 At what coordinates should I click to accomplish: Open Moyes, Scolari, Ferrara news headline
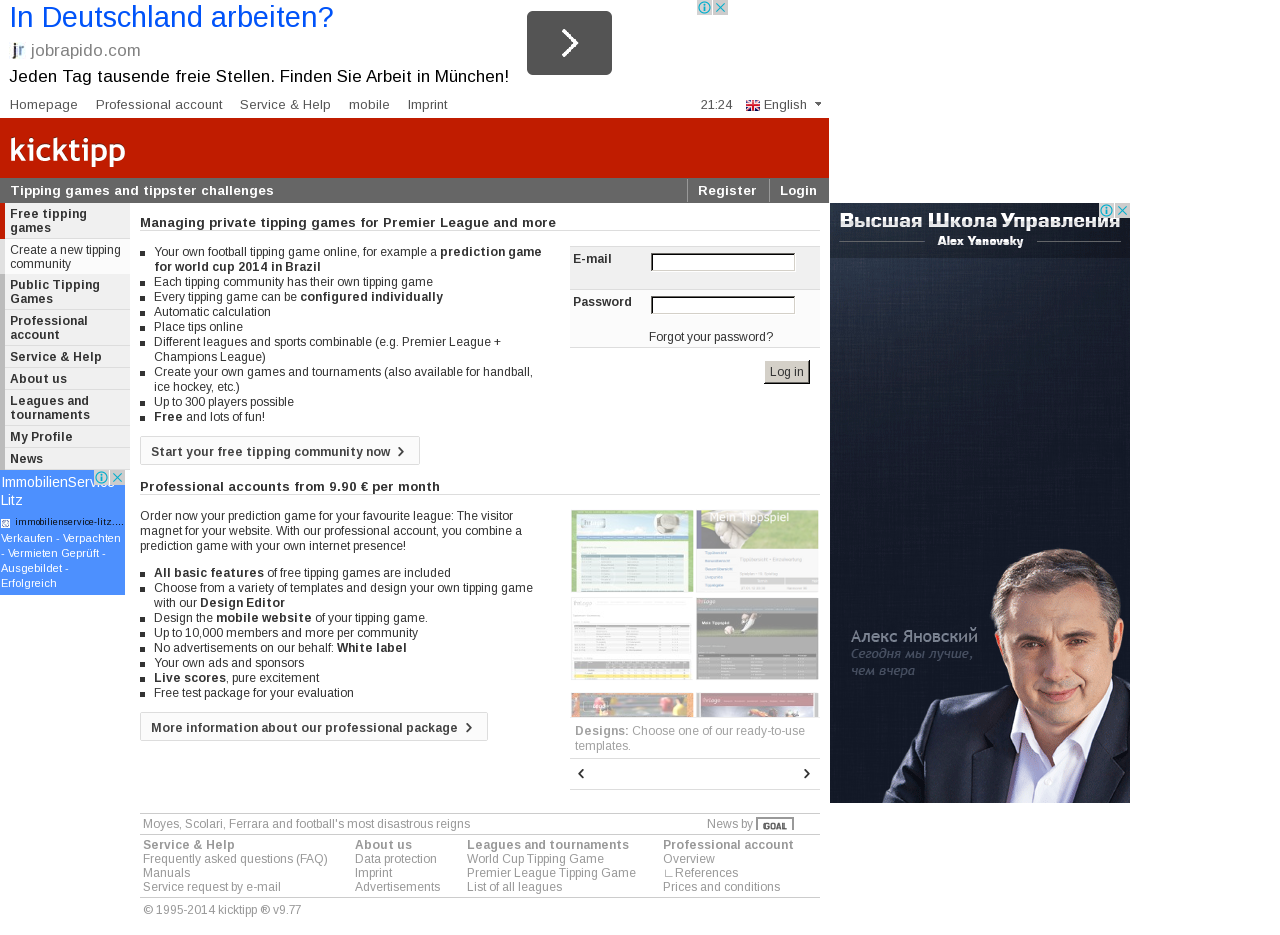pos(306,824)
